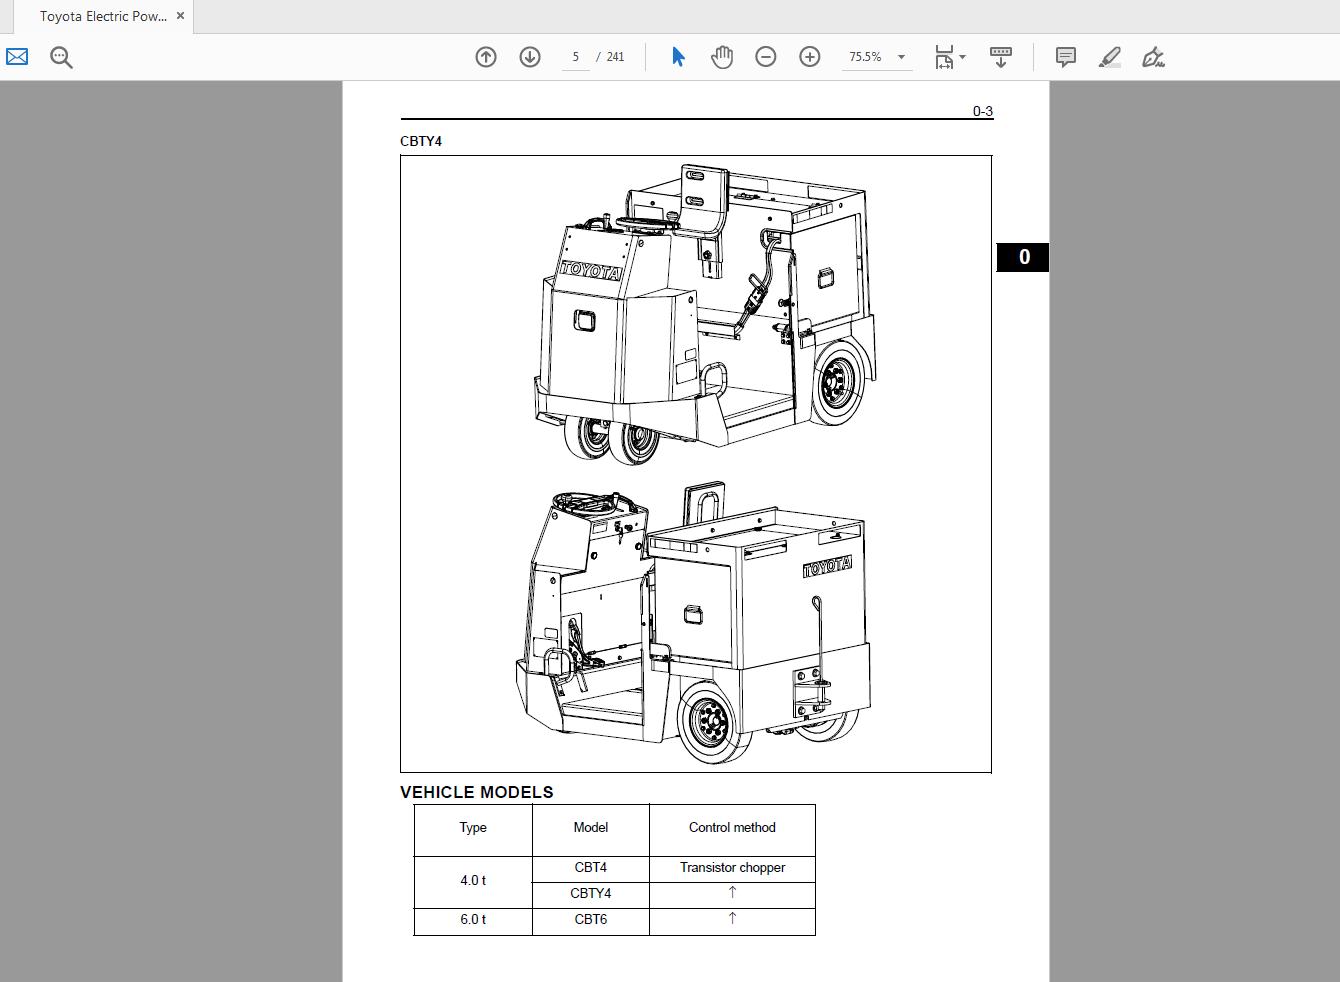Image resolution: width=1340 pixels, height=982 pixels.
Task: Select the Highlight text tool
Action: tap(1109, 57)
